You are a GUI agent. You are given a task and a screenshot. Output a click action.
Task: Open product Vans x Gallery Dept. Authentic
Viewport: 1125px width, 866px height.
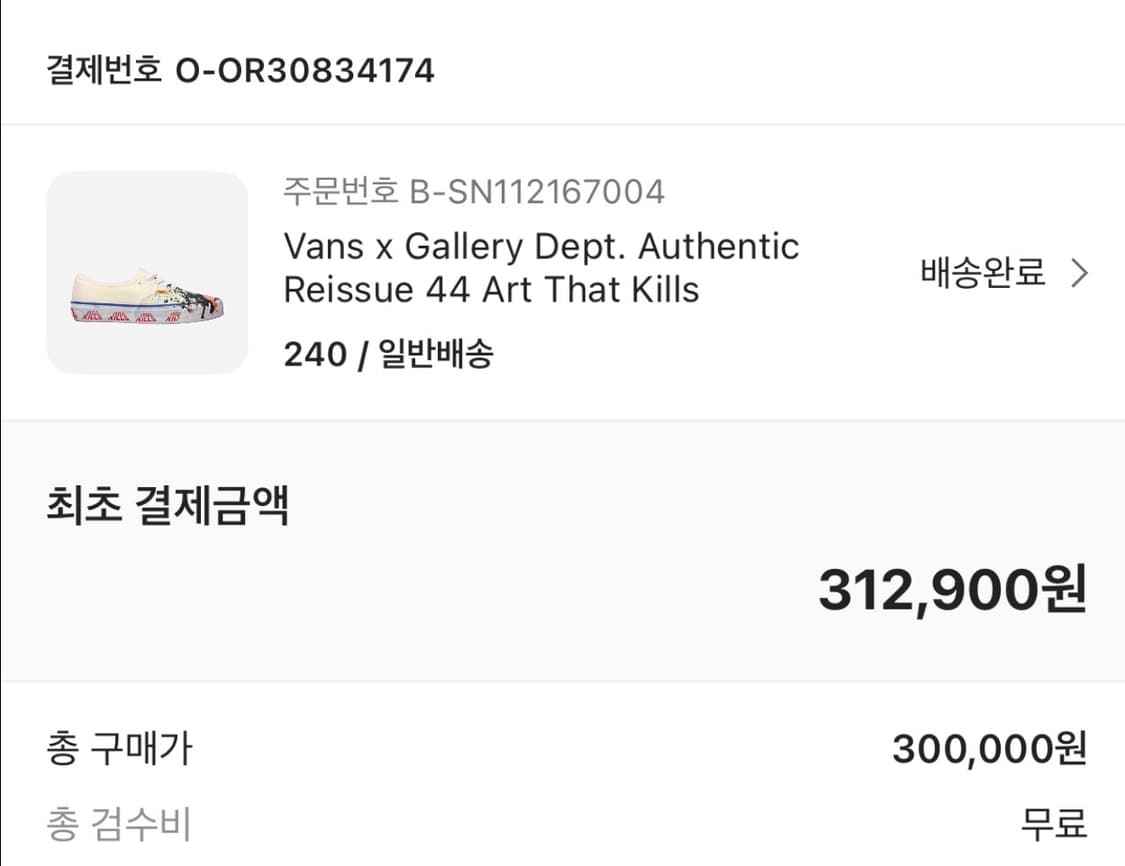tap(541, 245)
